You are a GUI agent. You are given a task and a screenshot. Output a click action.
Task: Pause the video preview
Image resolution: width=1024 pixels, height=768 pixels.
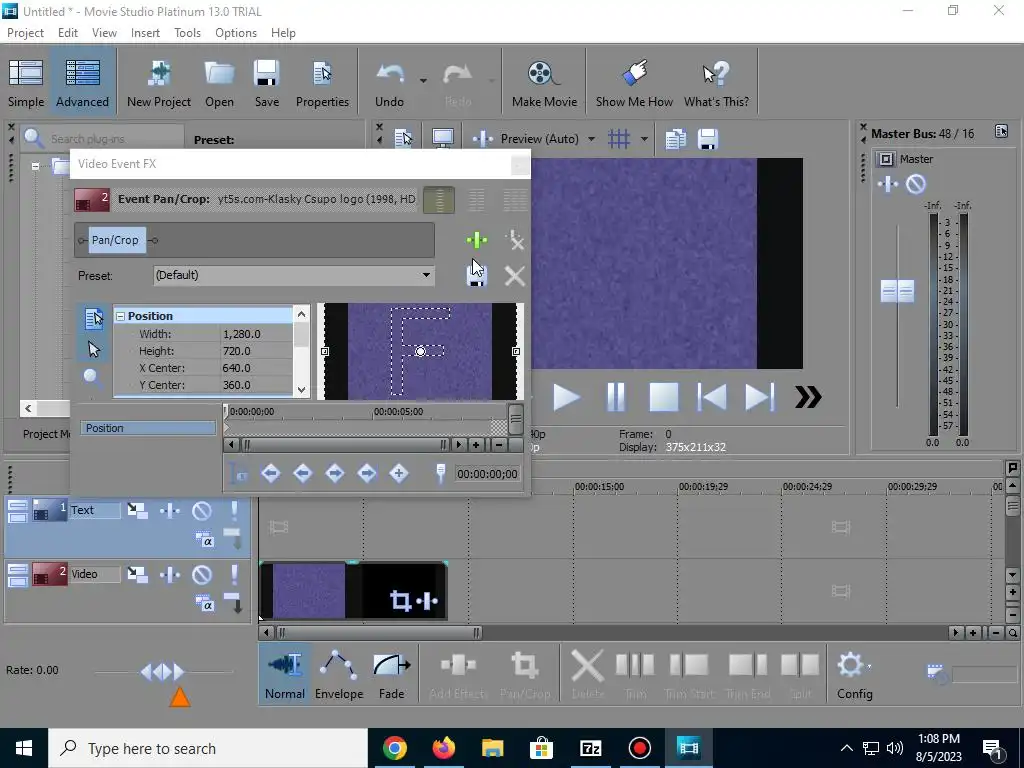[x=615, y=397]
